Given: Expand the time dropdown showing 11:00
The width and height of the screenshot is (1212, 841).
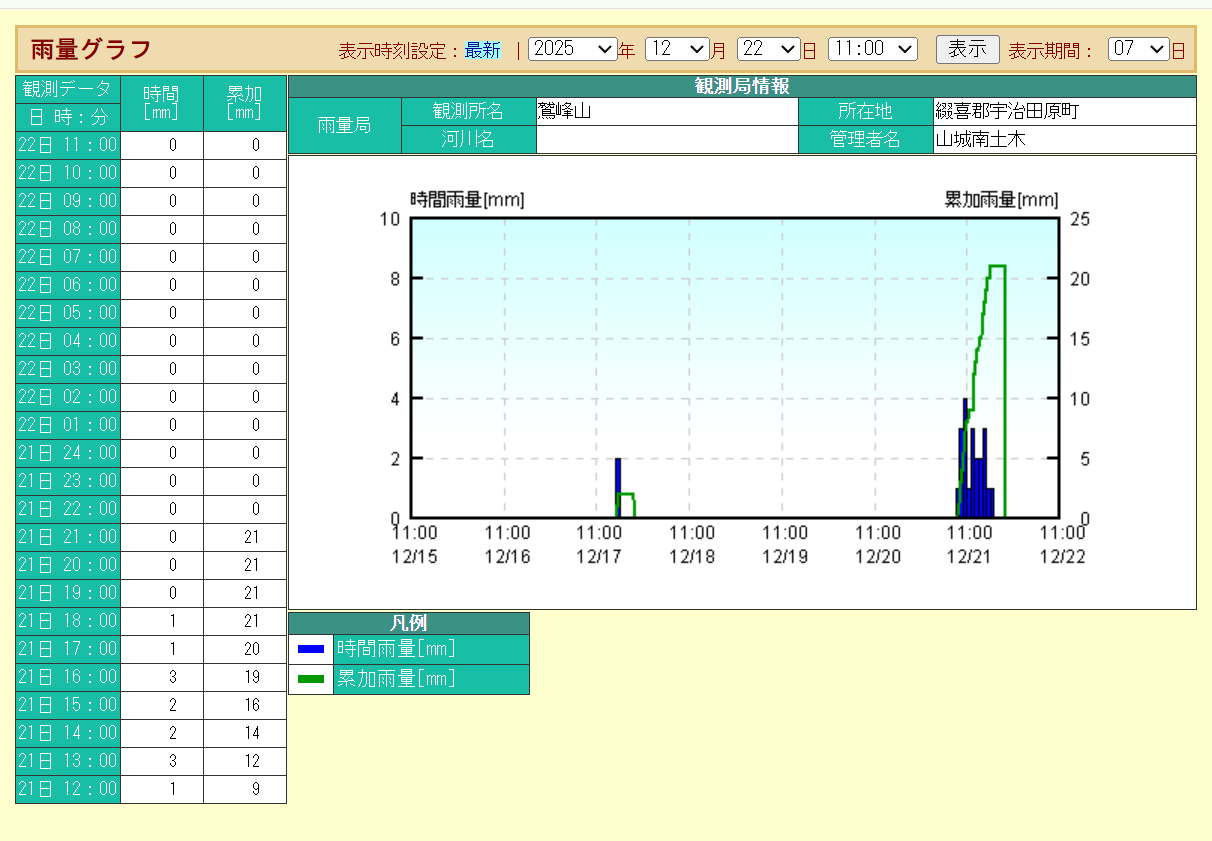Looking at the screenshot, I should (x=872, y=49).
